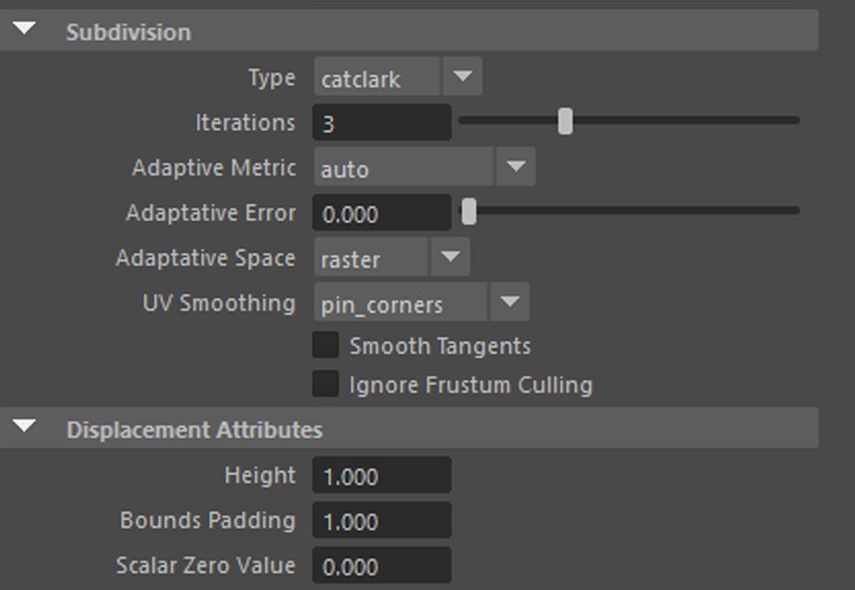Viewport: 855px width, 590px height.
Task: Click the Smooth Tangents label text
Action: [x=440, y=346]
